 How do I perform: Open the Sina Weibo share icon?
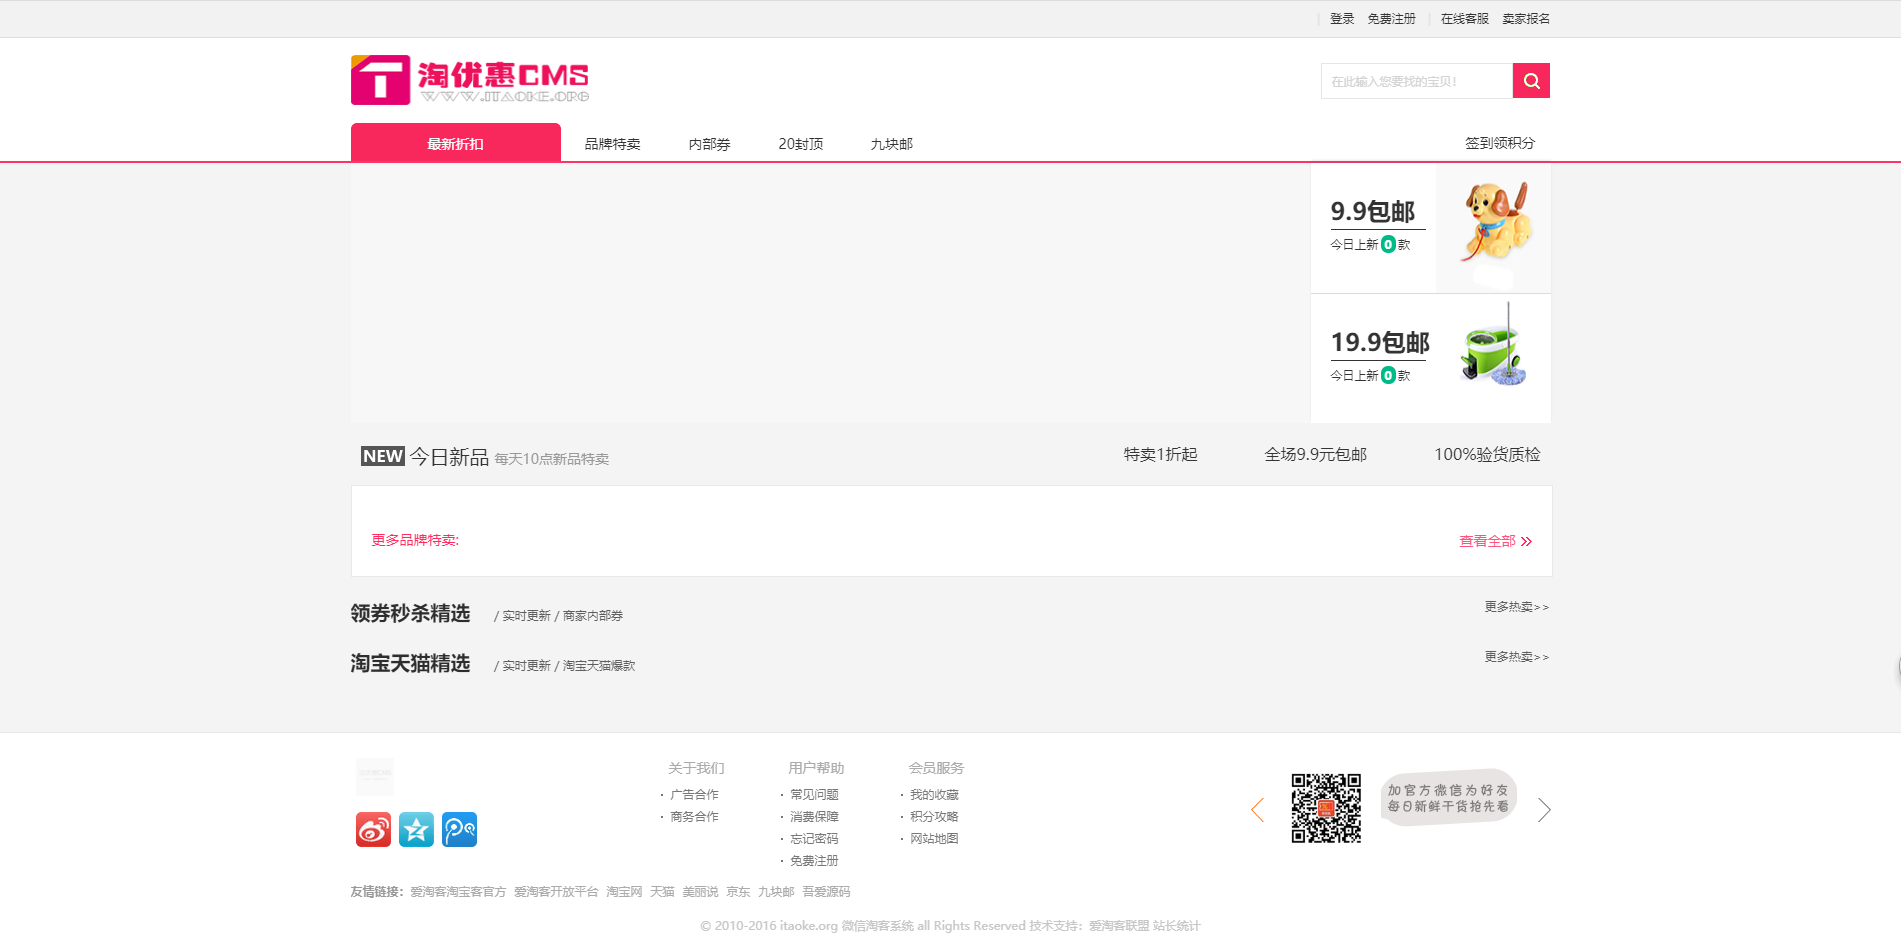pos(373,829)
